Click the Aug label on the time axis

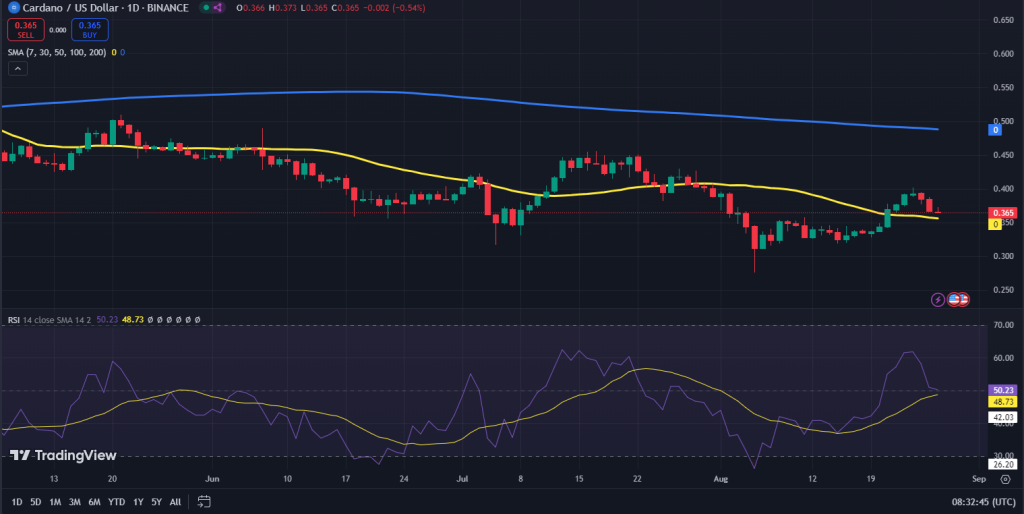(x=721, y=479)
